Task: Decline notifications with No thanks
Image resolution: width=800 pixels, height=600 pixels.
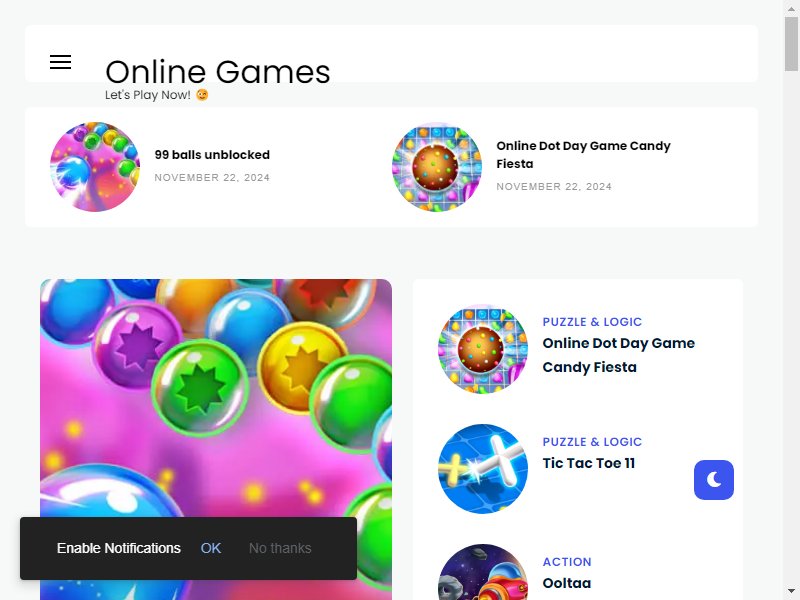Action: (x=280, y=548)
